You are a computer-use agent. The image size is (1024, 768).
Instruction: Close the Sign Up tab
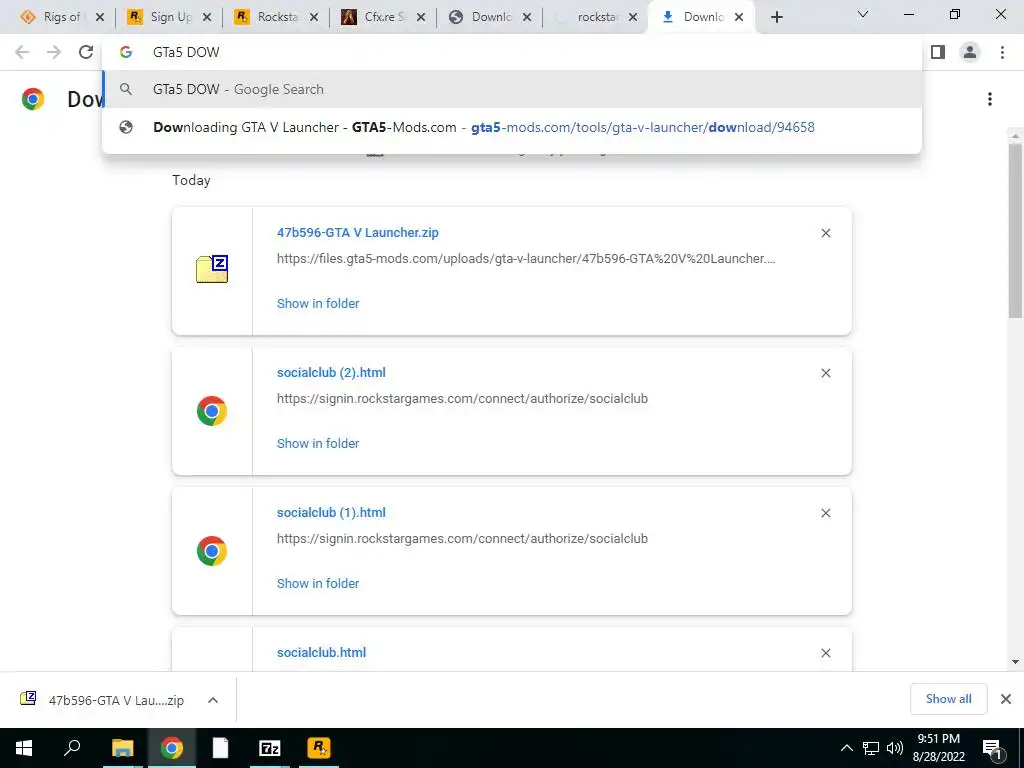pyautogui.click(x=207, y=18)
